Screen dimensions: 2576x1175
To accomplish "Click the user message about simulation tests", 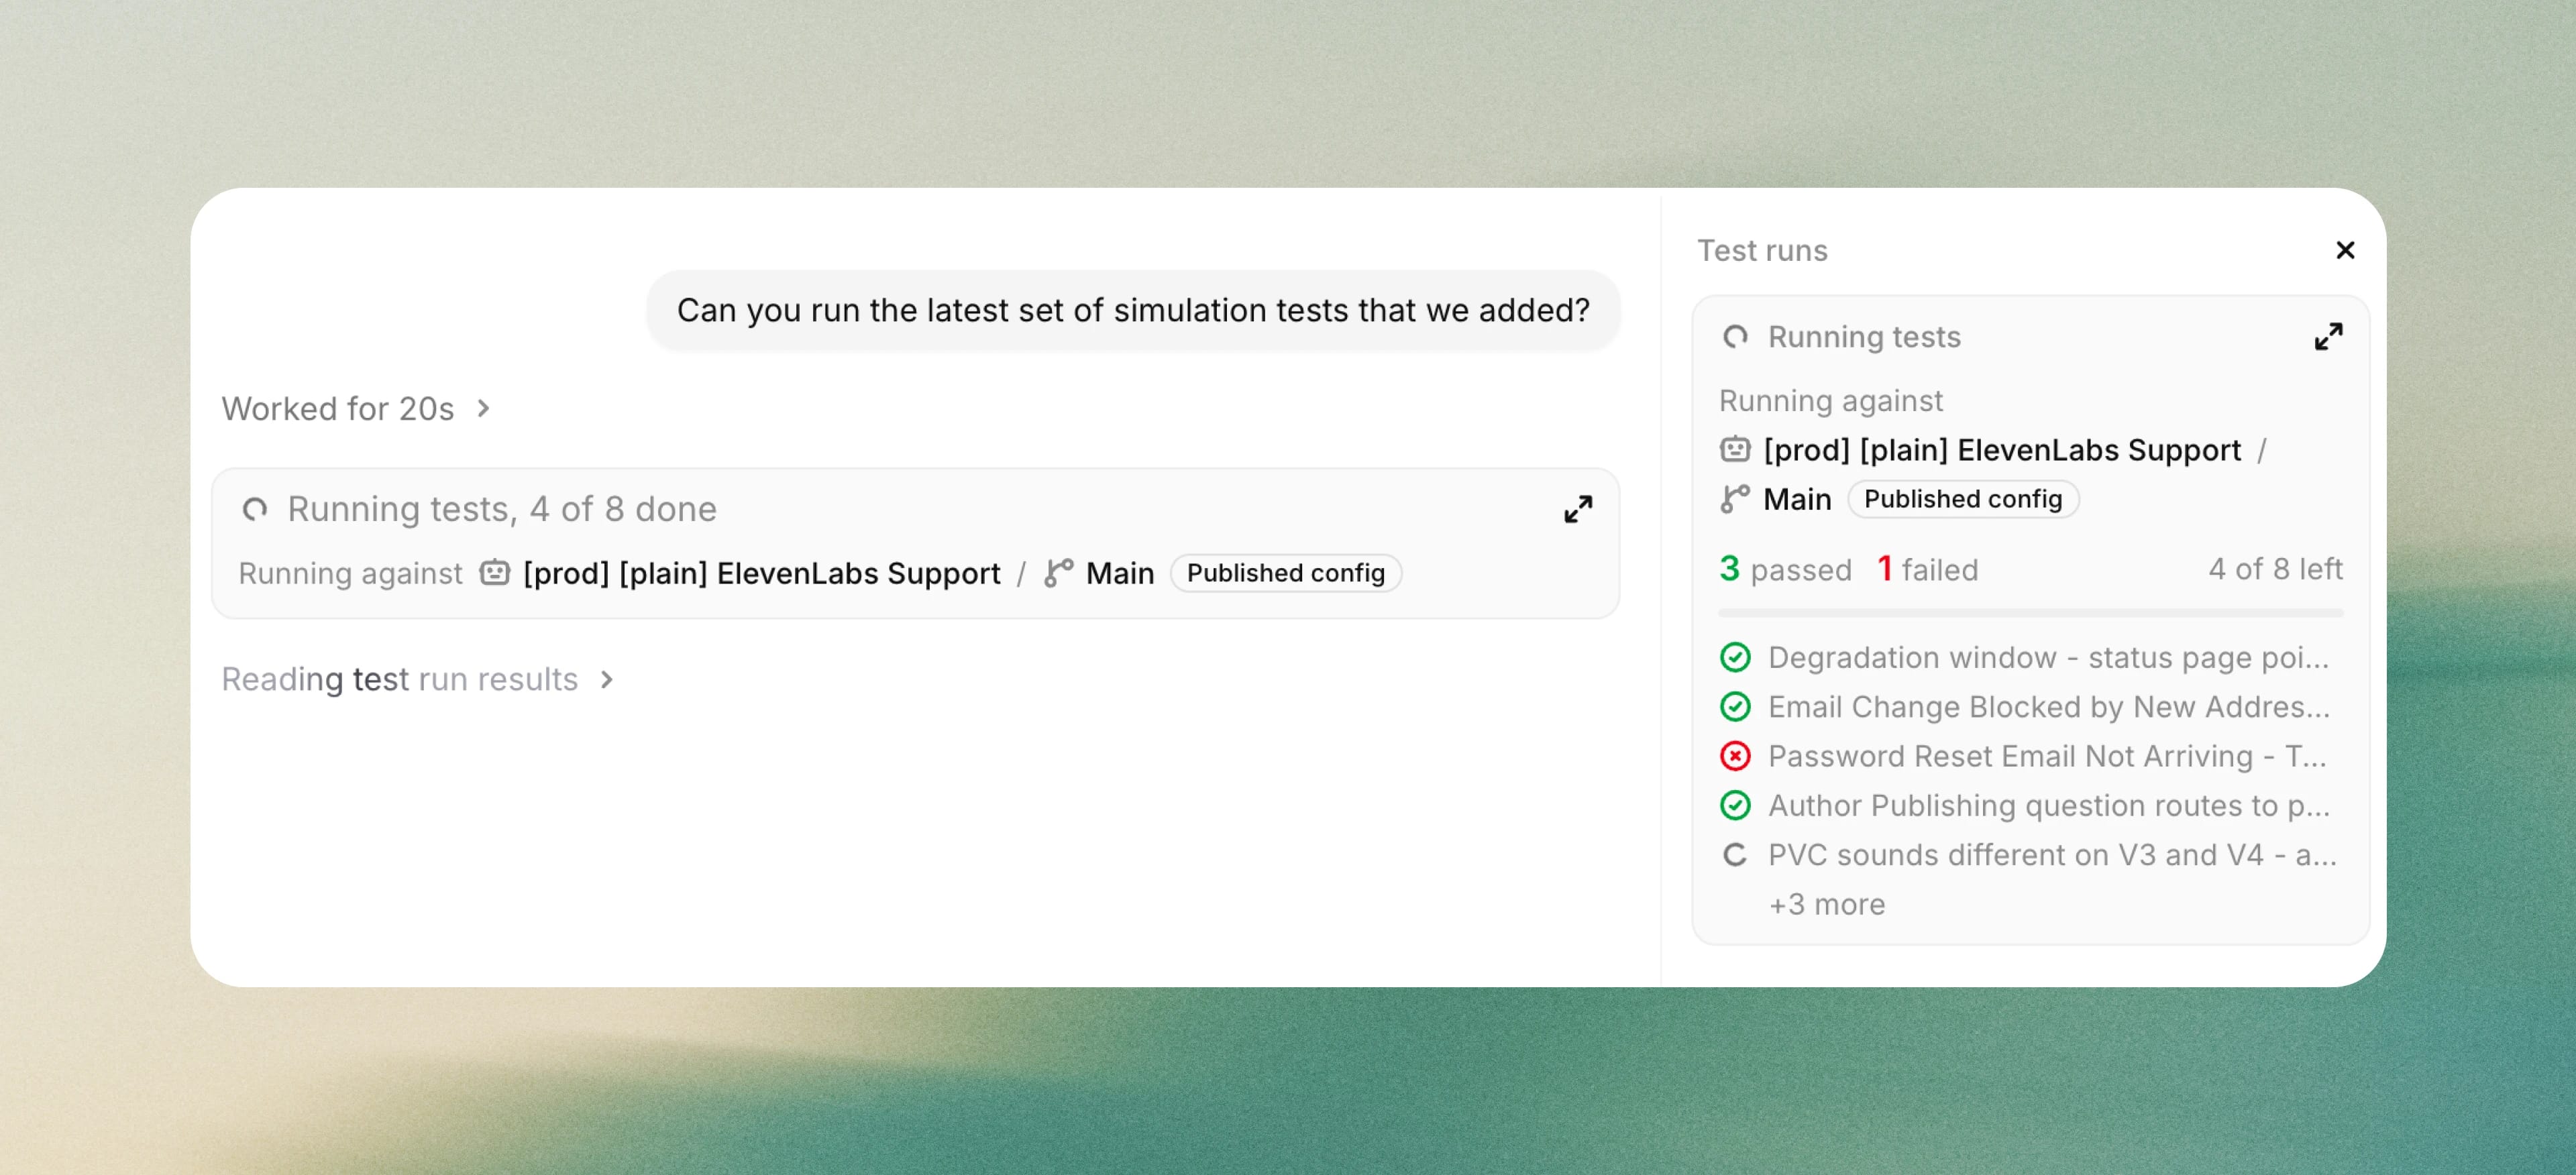I will click(x=1133, y=310).
